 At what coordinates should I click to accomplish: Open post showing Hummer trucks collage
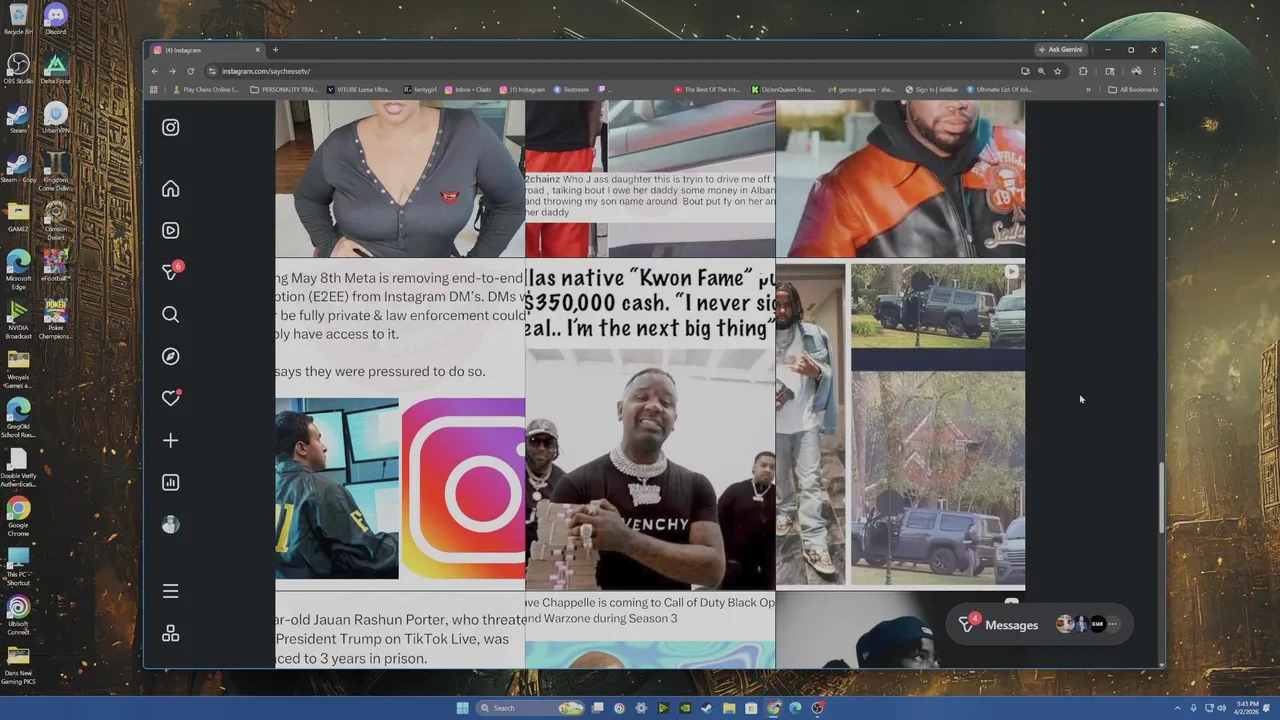click(900, 424)
